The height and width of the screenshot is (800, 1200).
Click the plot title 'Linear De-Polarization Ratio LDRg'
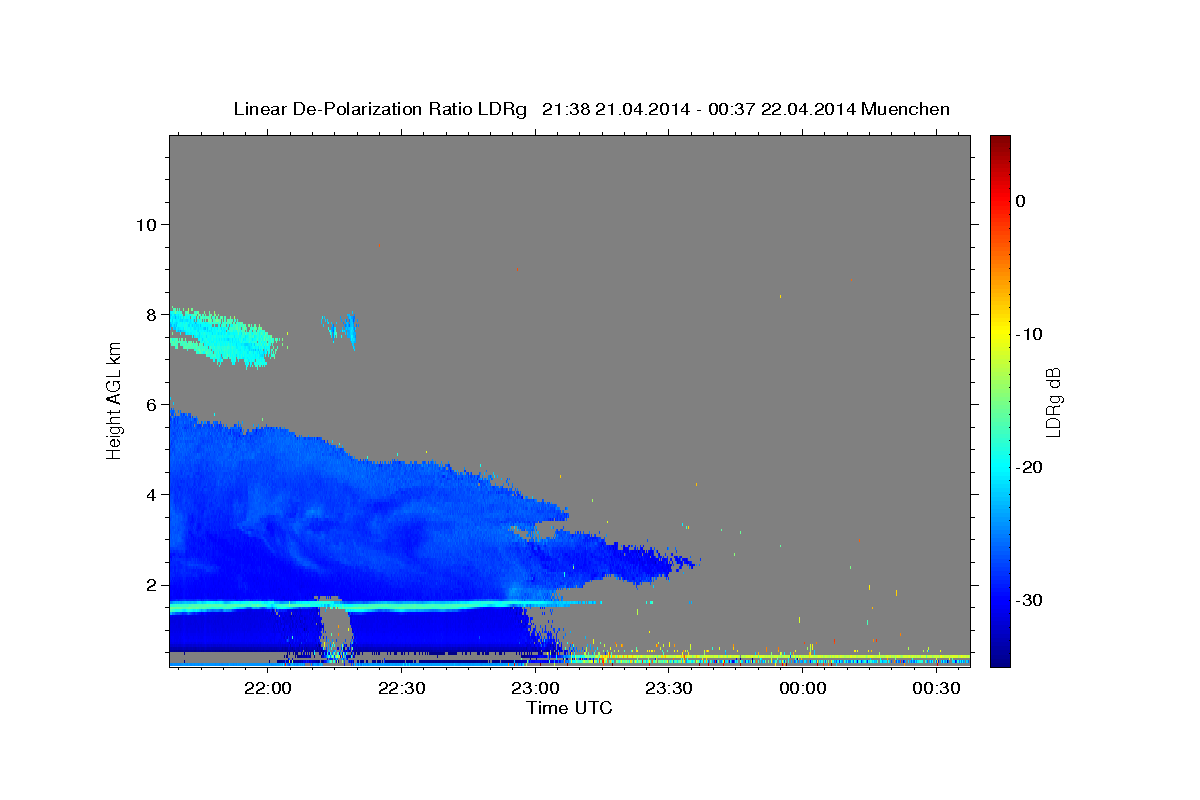click(379, 109)
